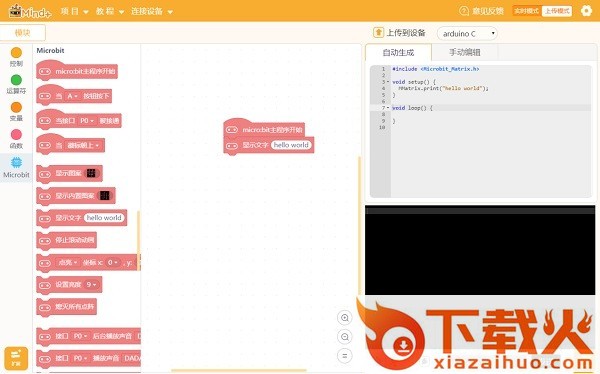Click the #include code line

point(435,69)
